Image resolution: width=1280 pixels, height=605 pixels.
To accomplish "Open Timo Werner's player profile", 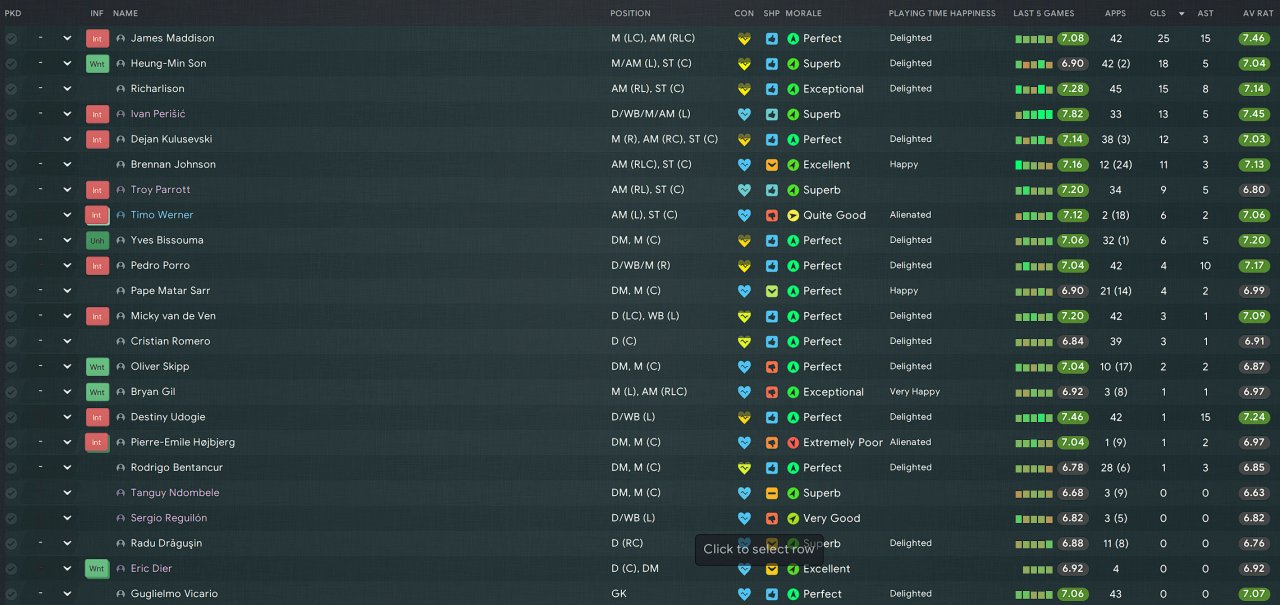I will 162,215.
